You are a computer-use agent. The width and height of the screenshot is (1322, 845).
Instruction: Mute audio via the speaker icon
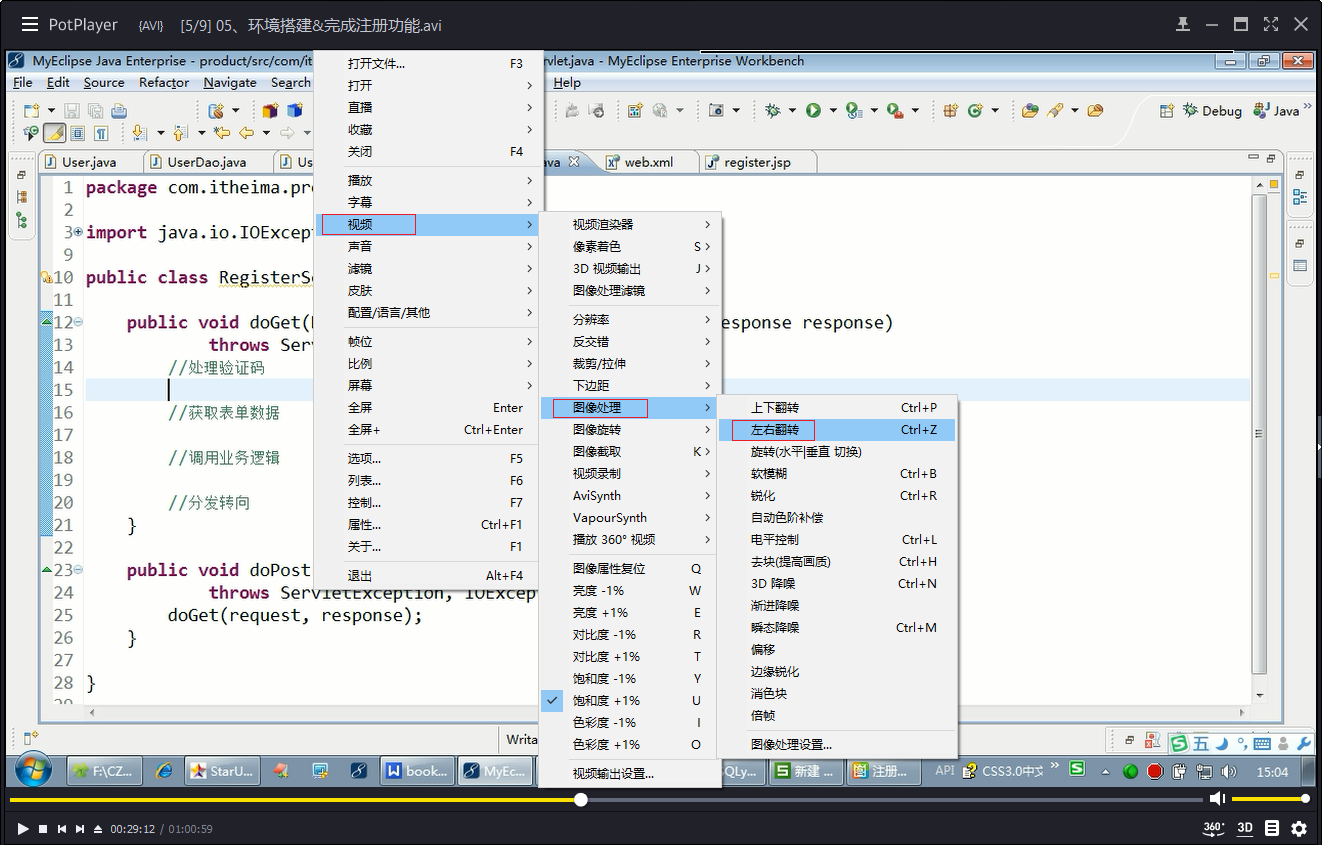[x=1217, y=799]
